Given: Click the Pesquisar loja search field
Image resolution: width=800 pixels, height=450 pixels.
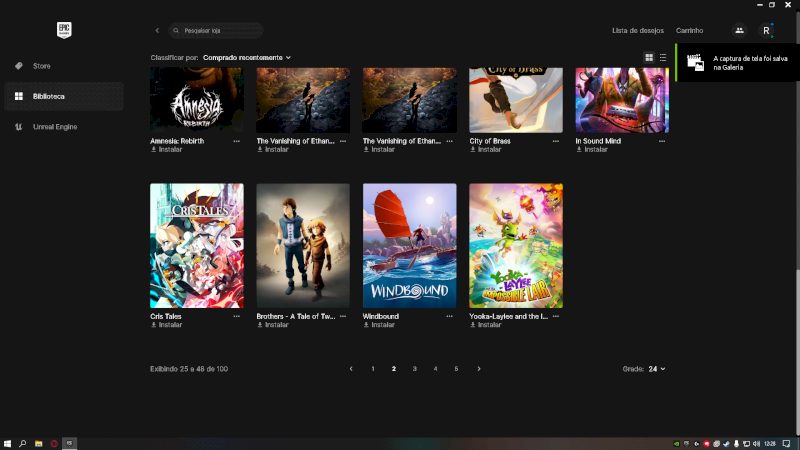Looking at the screenshot, I should (216, 31).
